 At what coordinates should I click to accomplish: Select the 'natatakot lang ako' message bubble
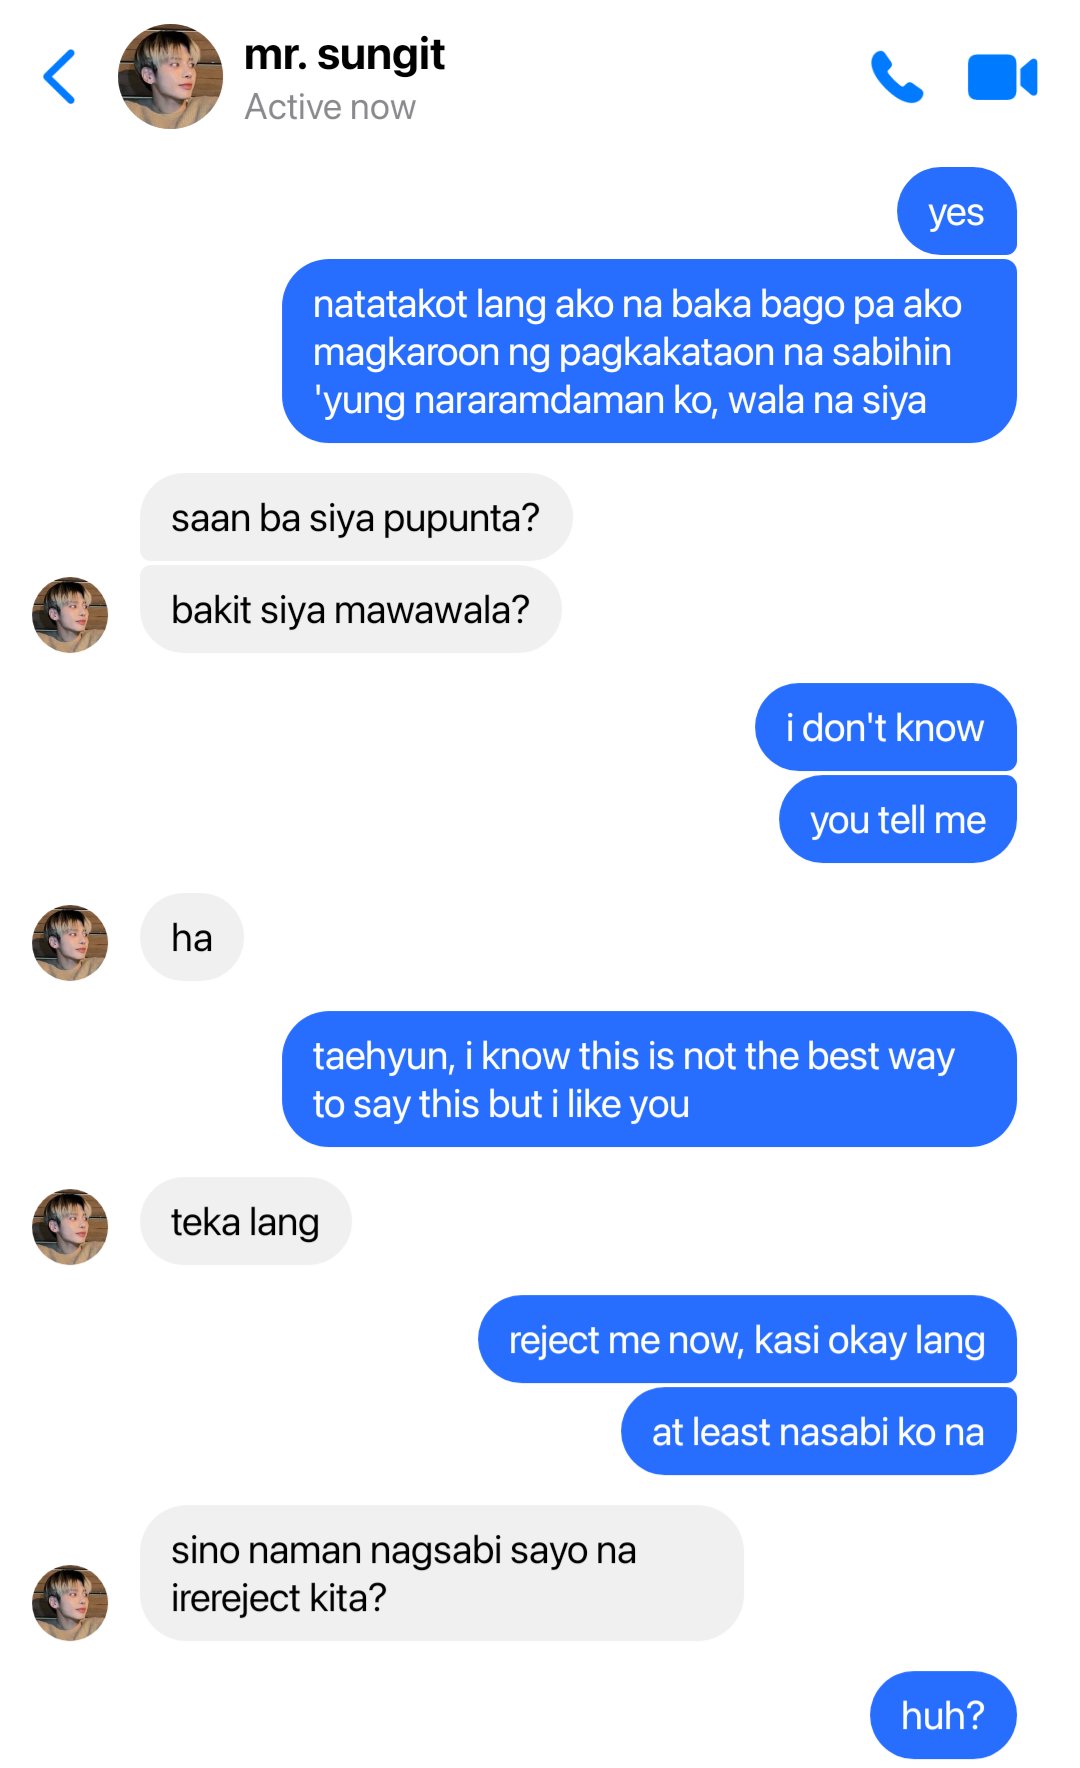[x=649, y=351]
